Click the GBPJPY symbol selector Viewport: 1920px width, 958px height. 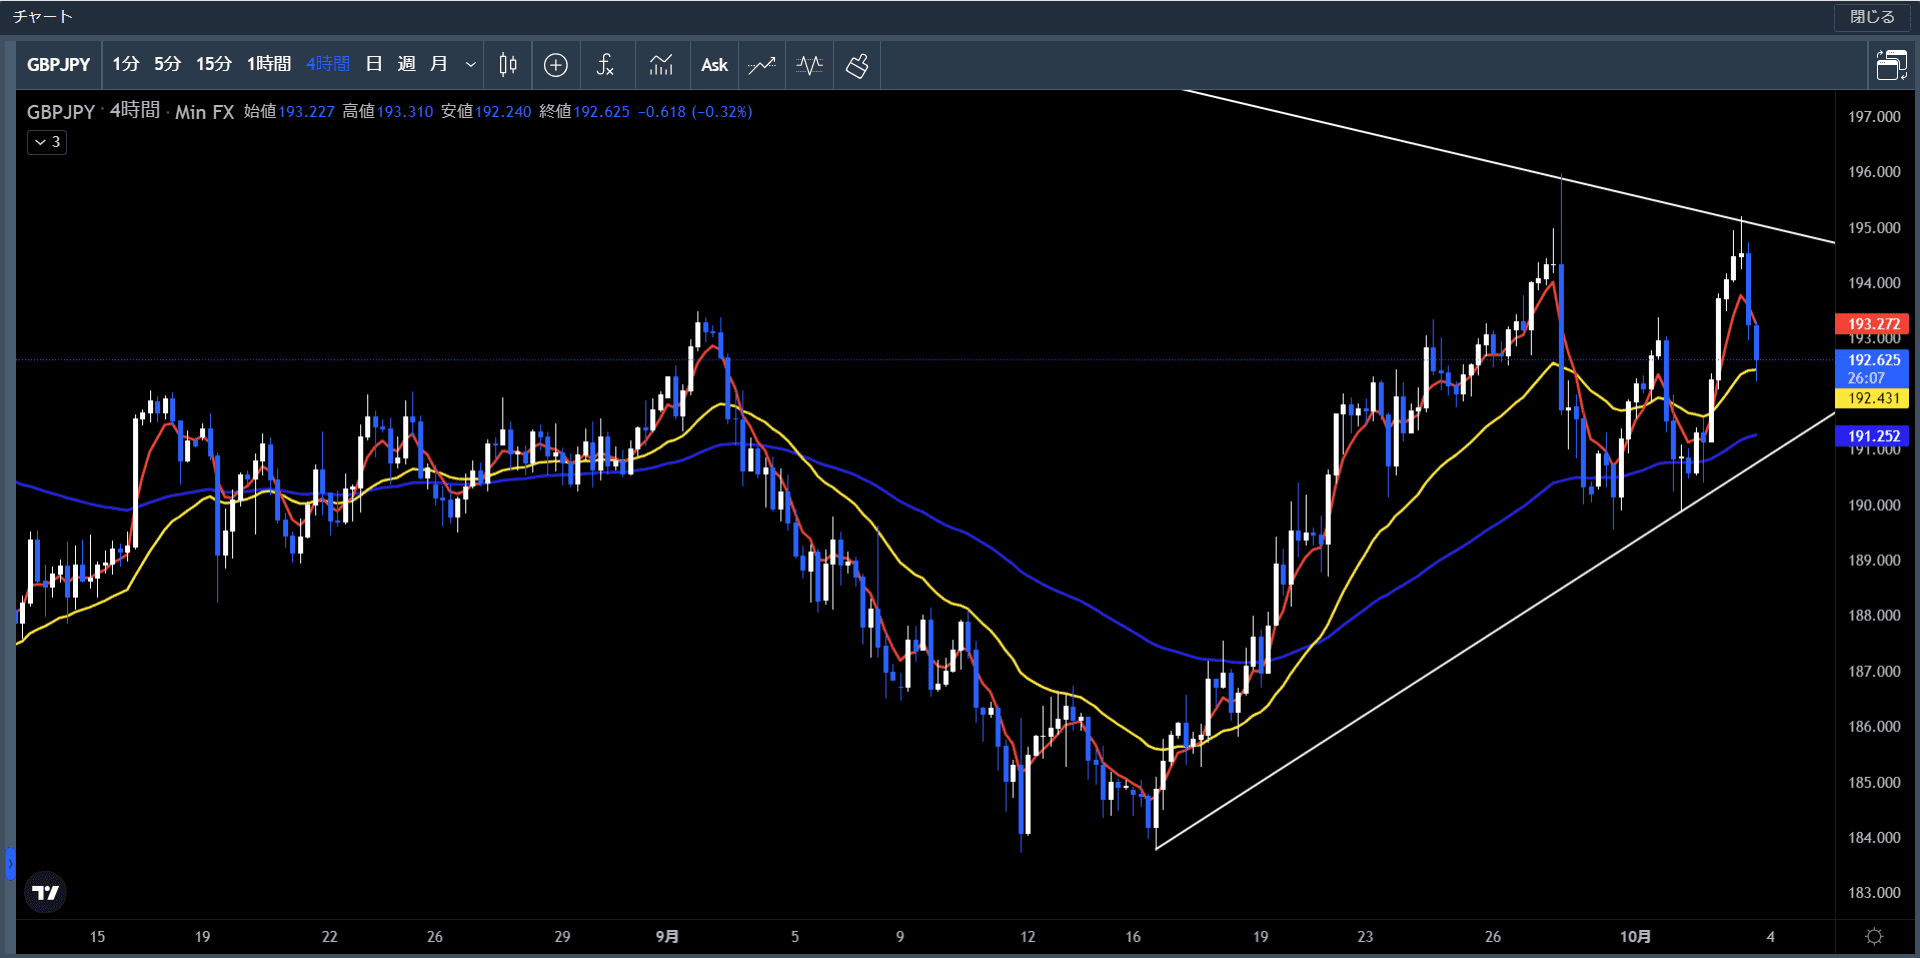tap(58, 65)
